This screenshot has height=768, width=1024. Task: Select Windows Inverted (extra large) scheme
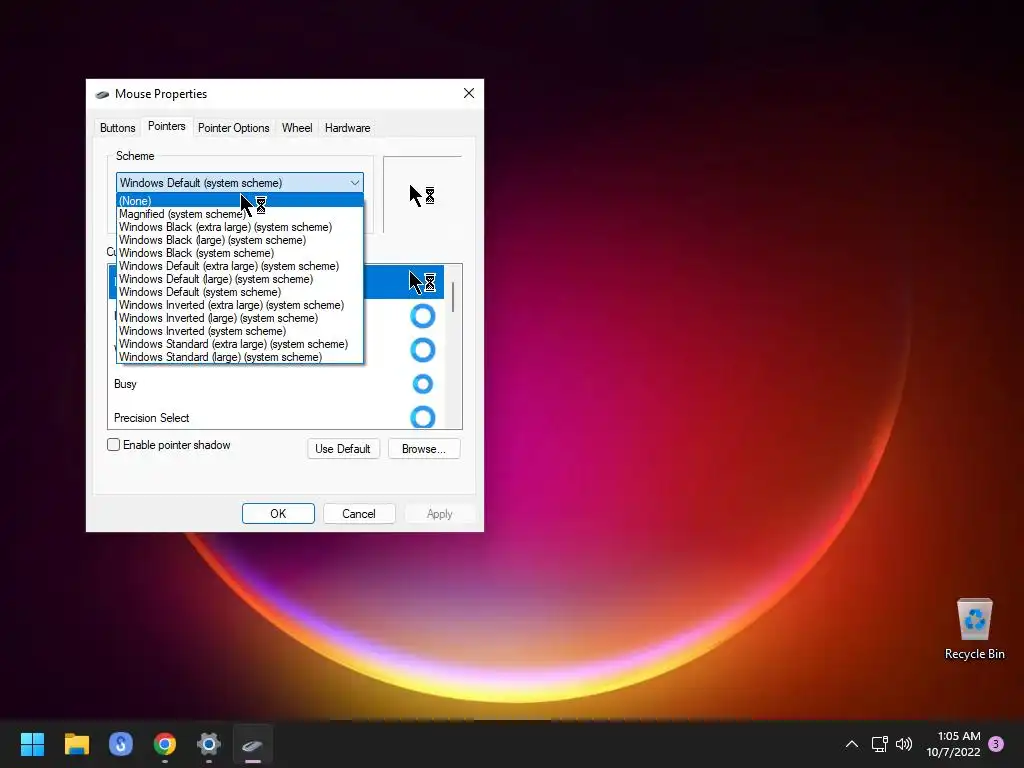(x=240, y=305)
